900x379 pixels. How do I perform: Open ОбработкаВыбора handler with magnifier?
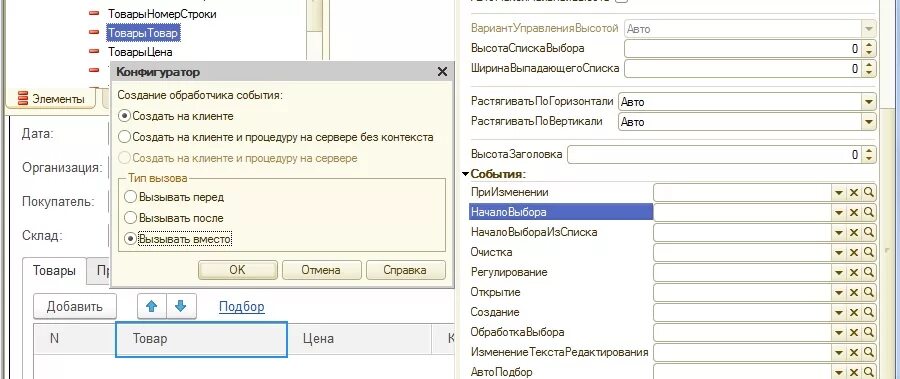[x=868, y=333]
